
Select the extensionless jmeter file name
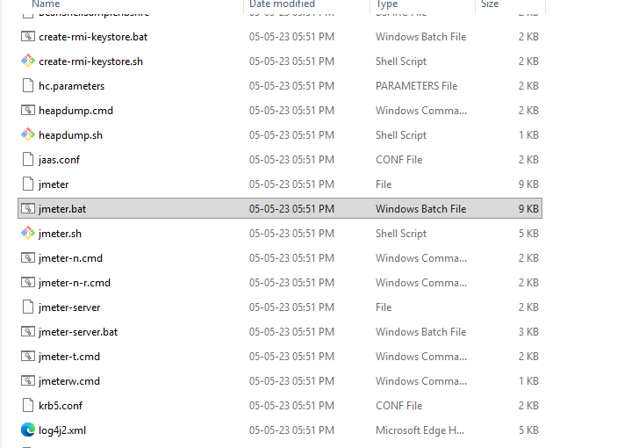(53, 185)
